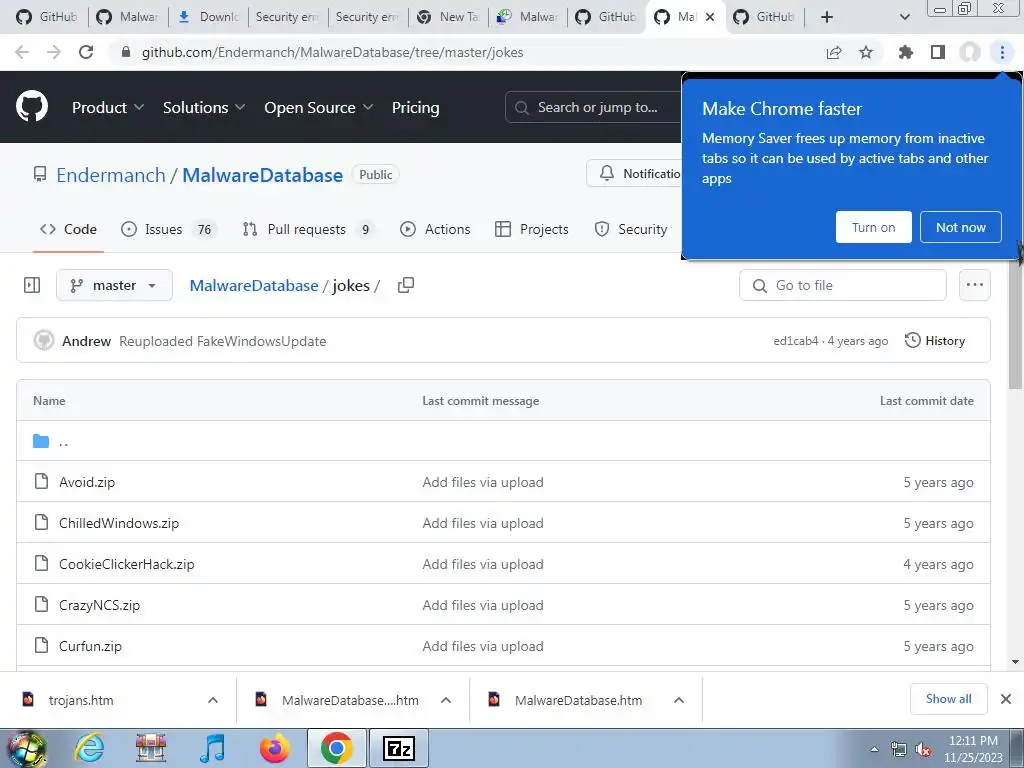Screen dimensions: 1024x768
Task: Expand the Product menu
Action: tap(108, 107)
